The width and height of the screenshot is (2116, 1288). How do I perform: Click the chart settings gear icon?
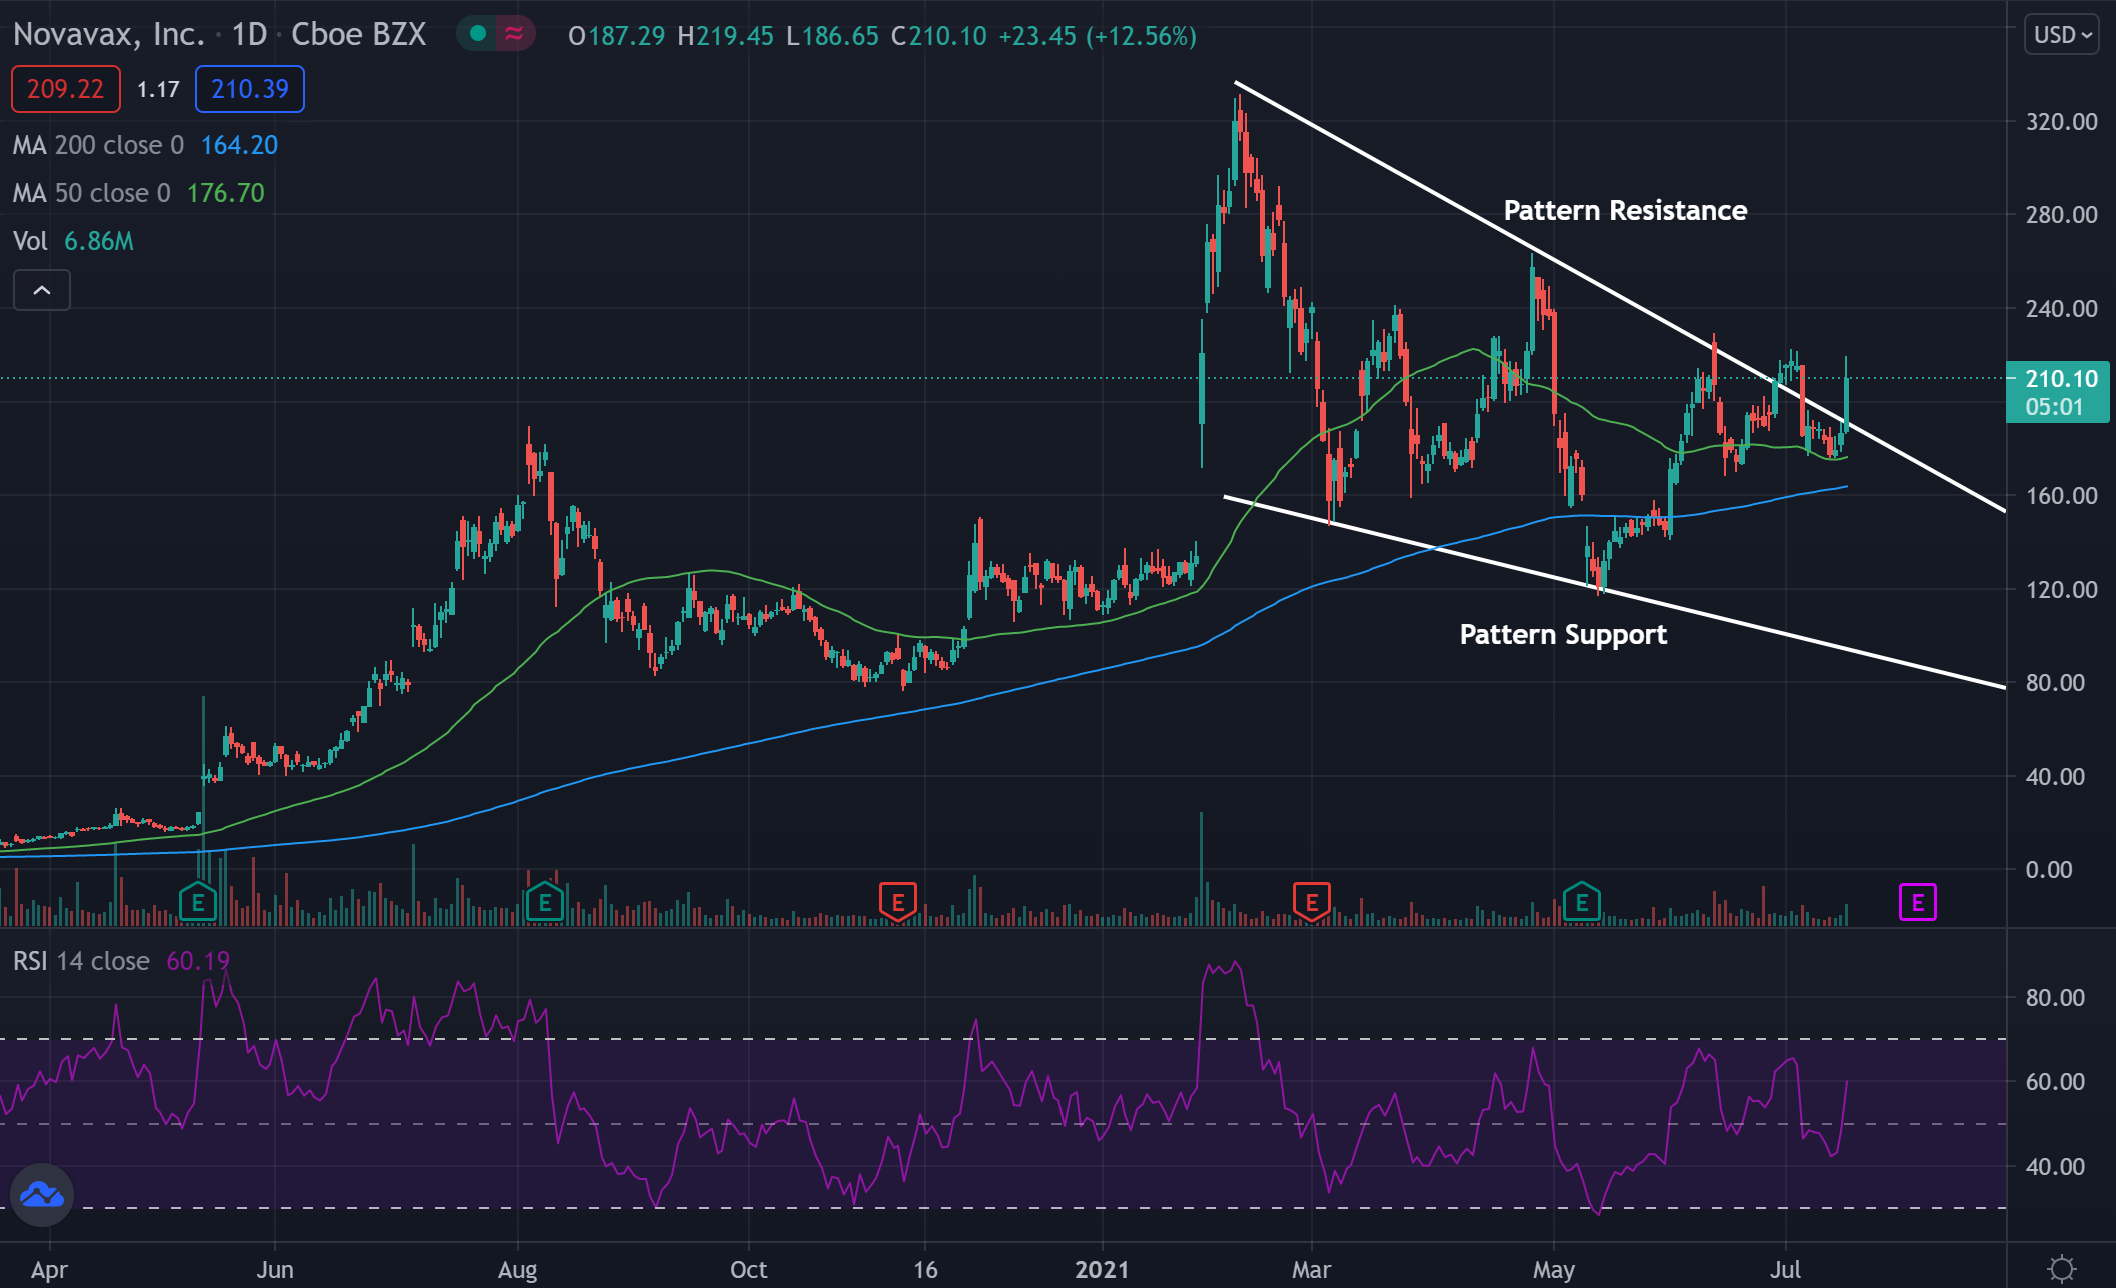click(2061, 1269)
